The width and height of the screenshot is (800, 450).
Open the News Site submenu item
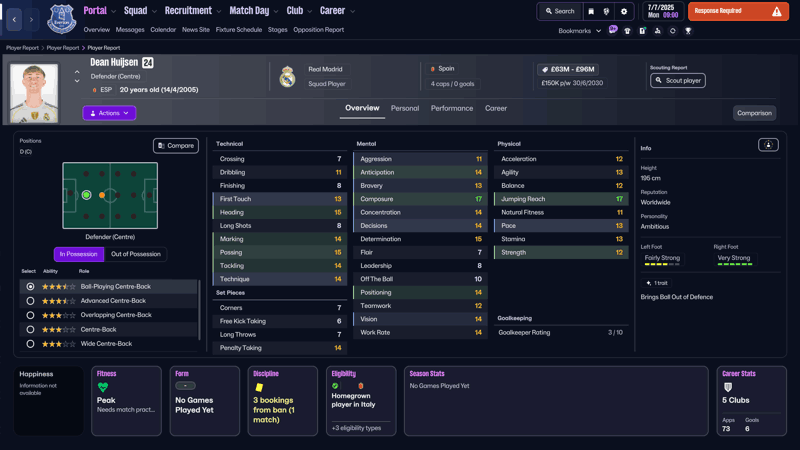point(196,30)
